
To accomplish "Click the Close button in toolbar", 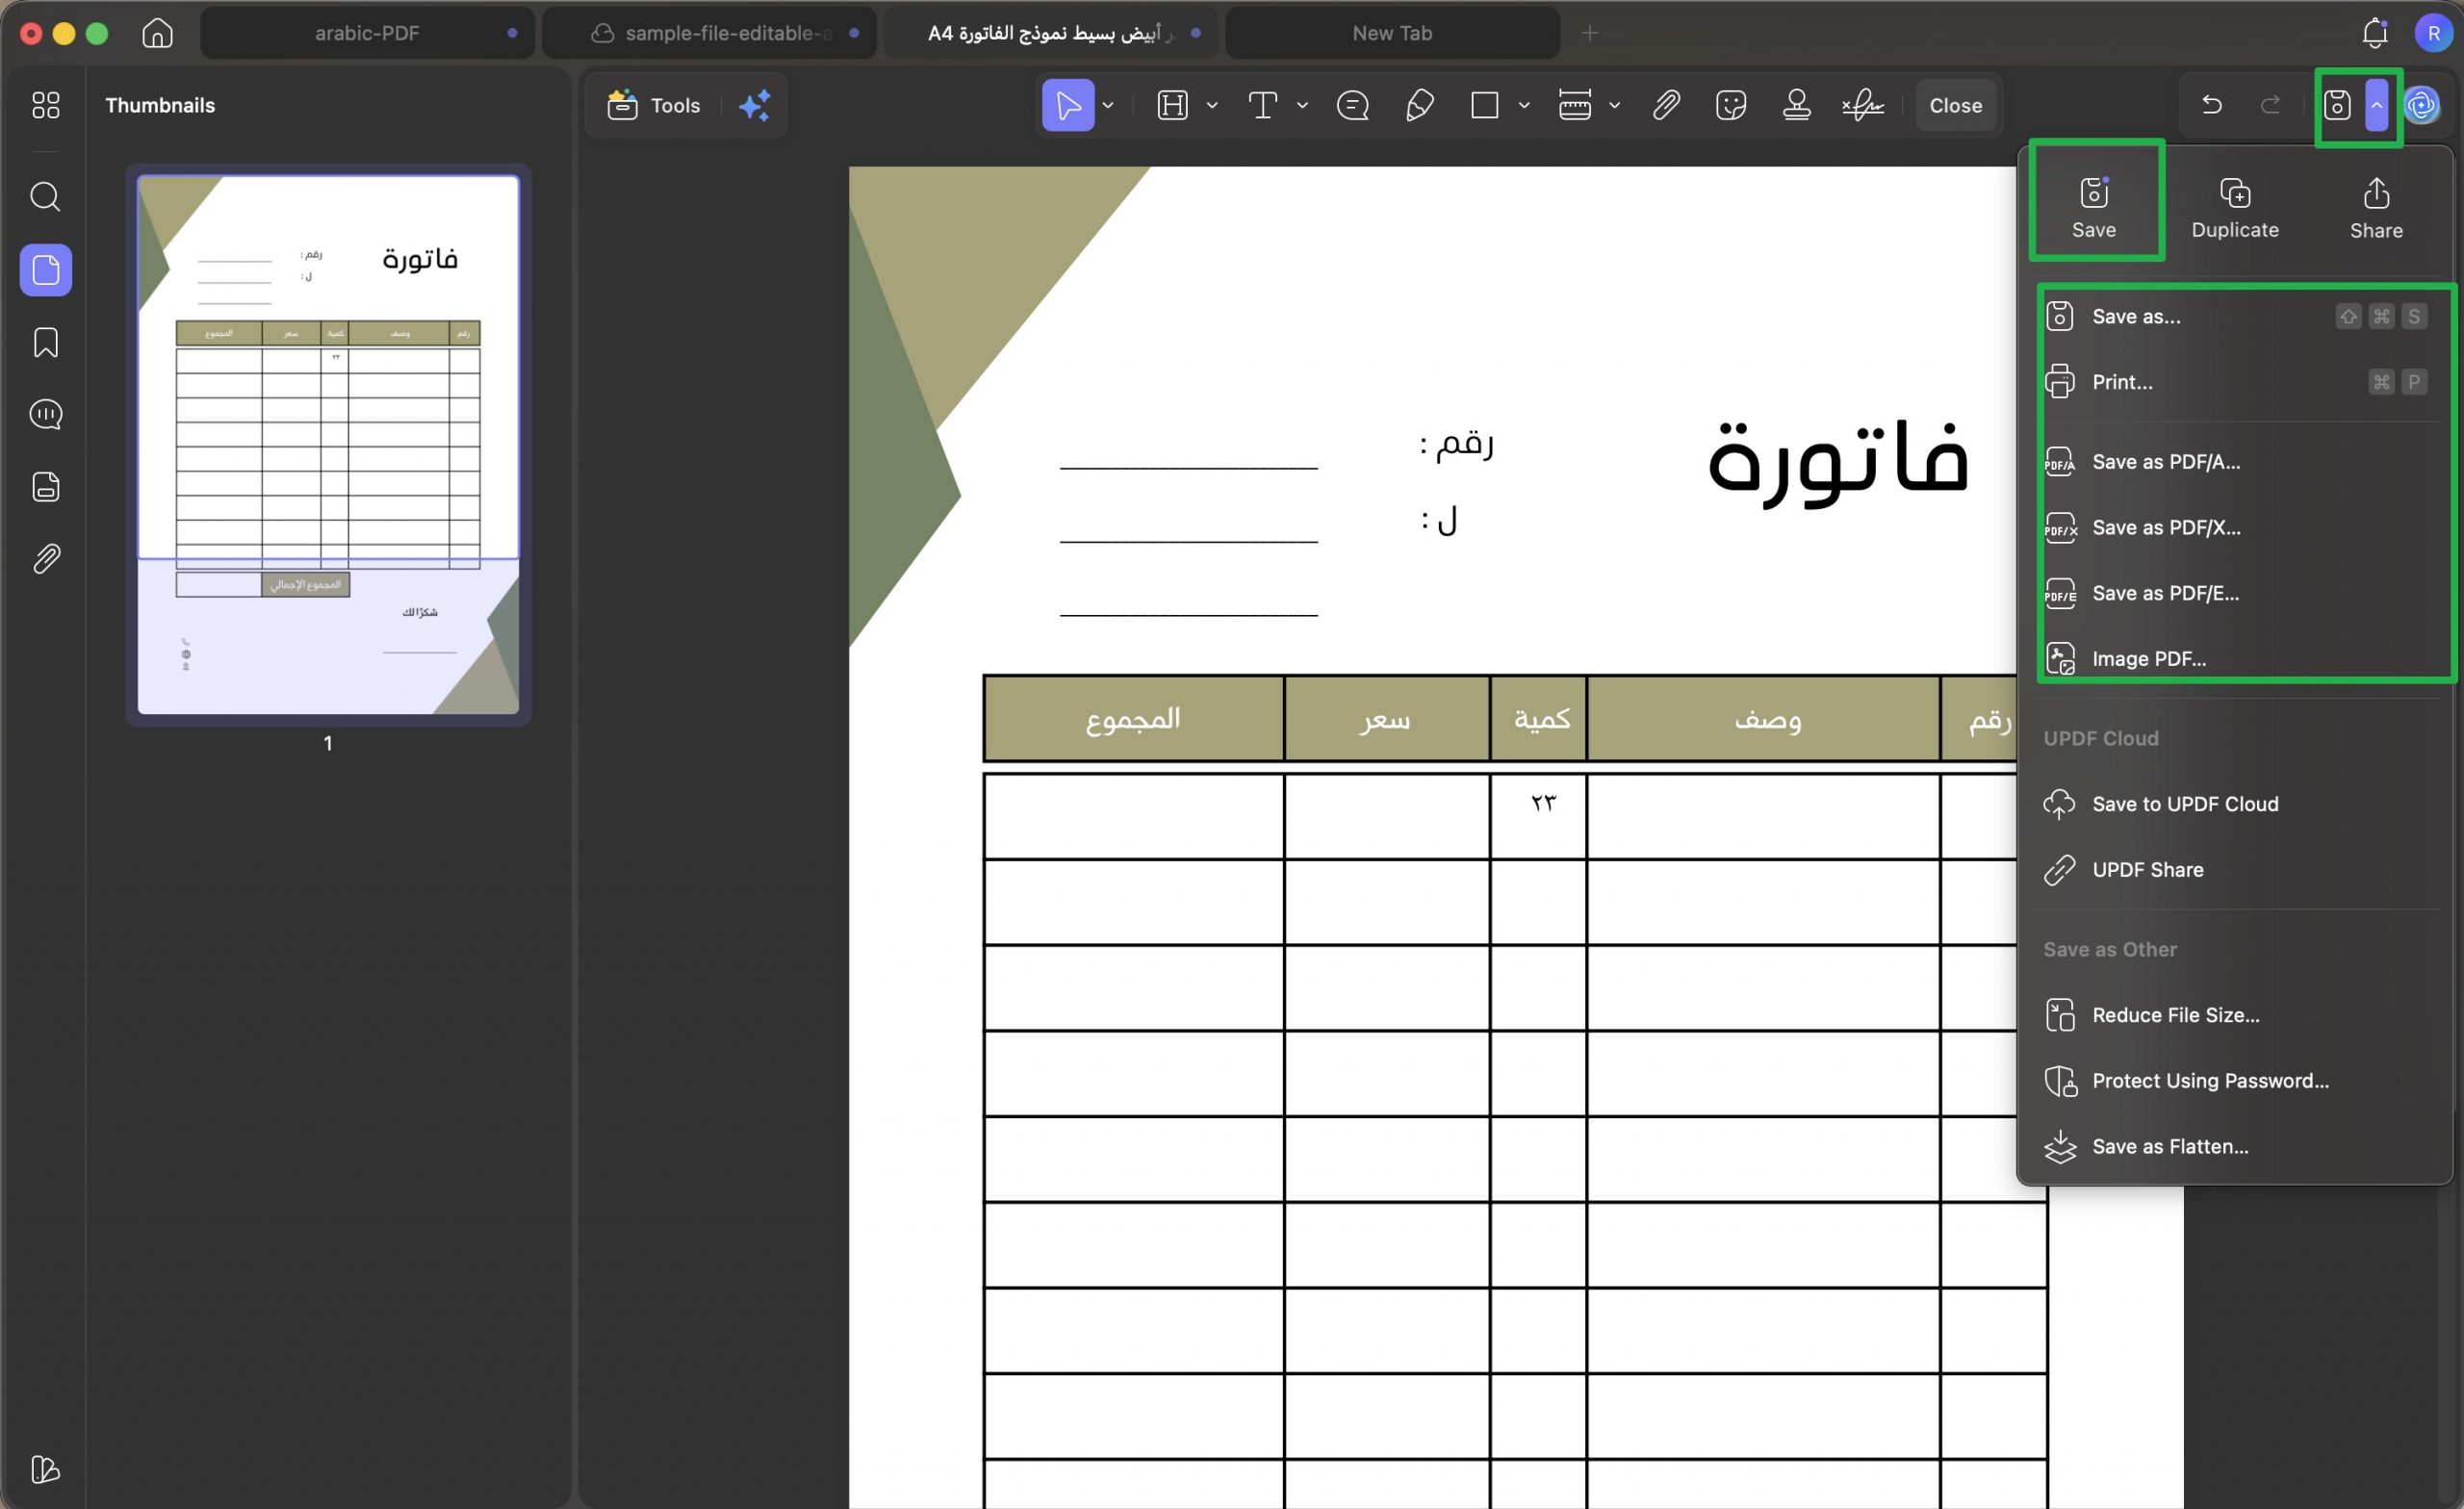I will coord(1955,105).
